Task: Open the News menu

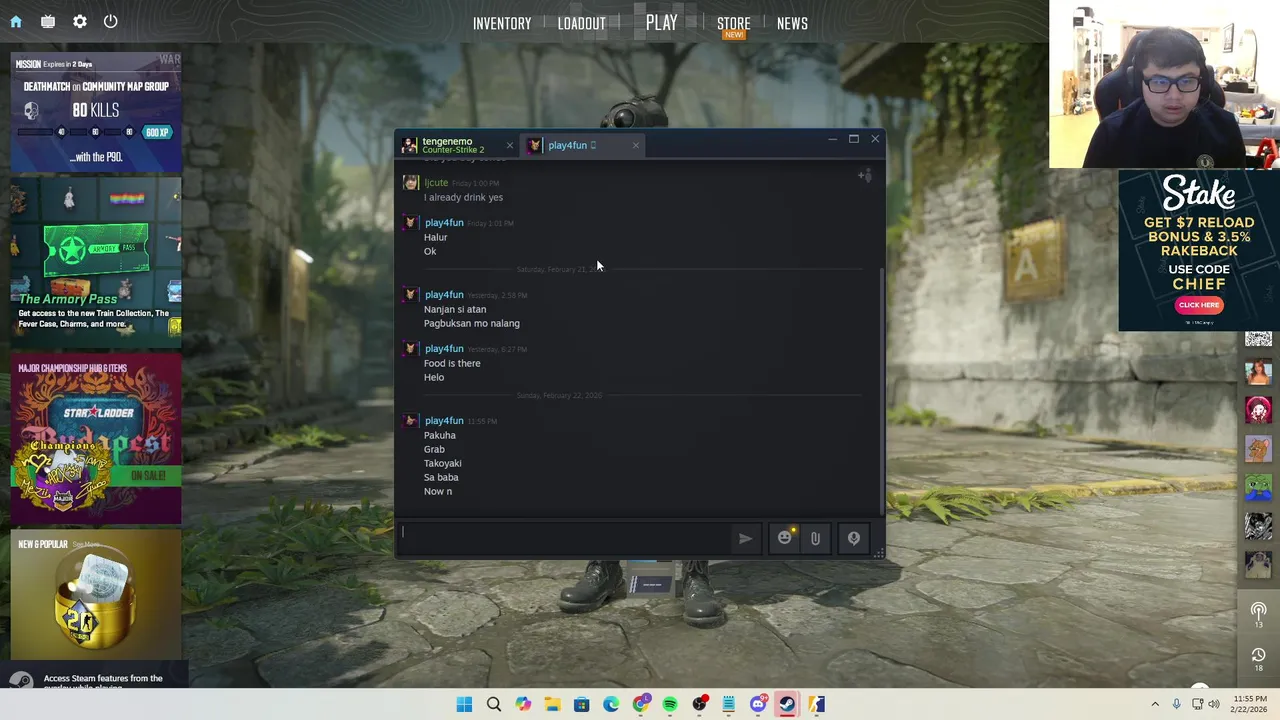Action: point(792,23)
